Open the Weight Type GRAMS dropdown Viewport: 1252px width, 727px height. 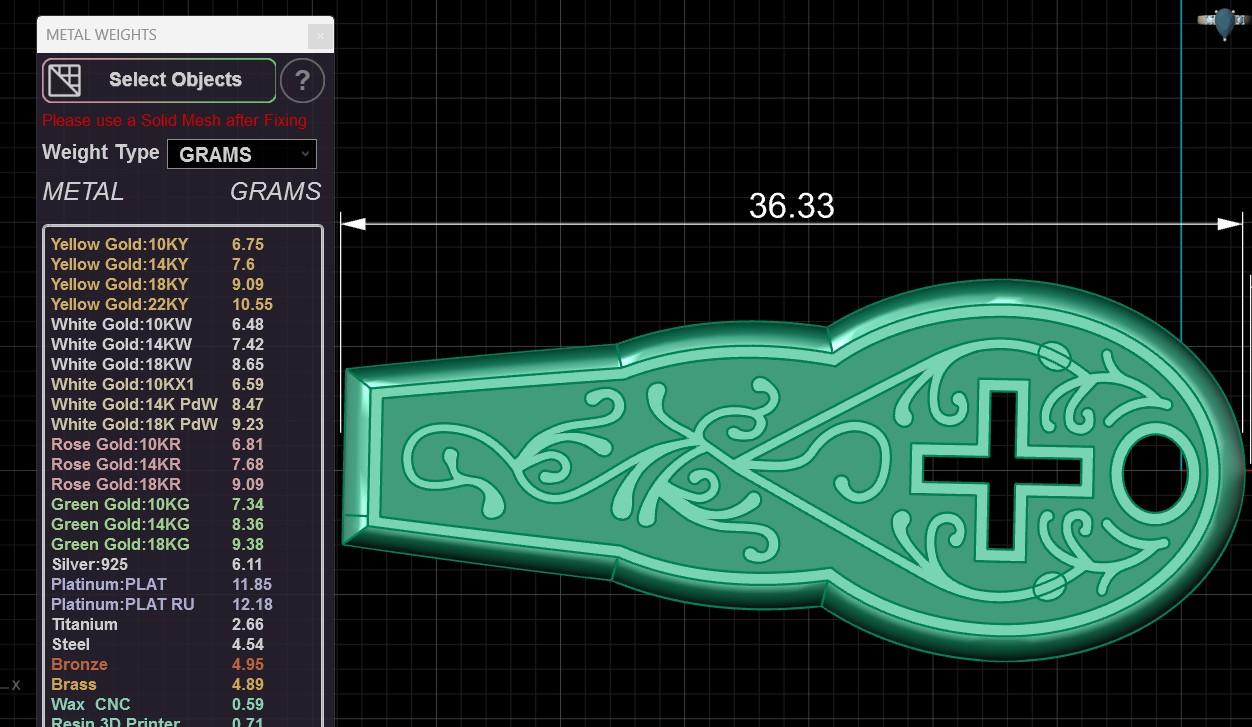242,154
